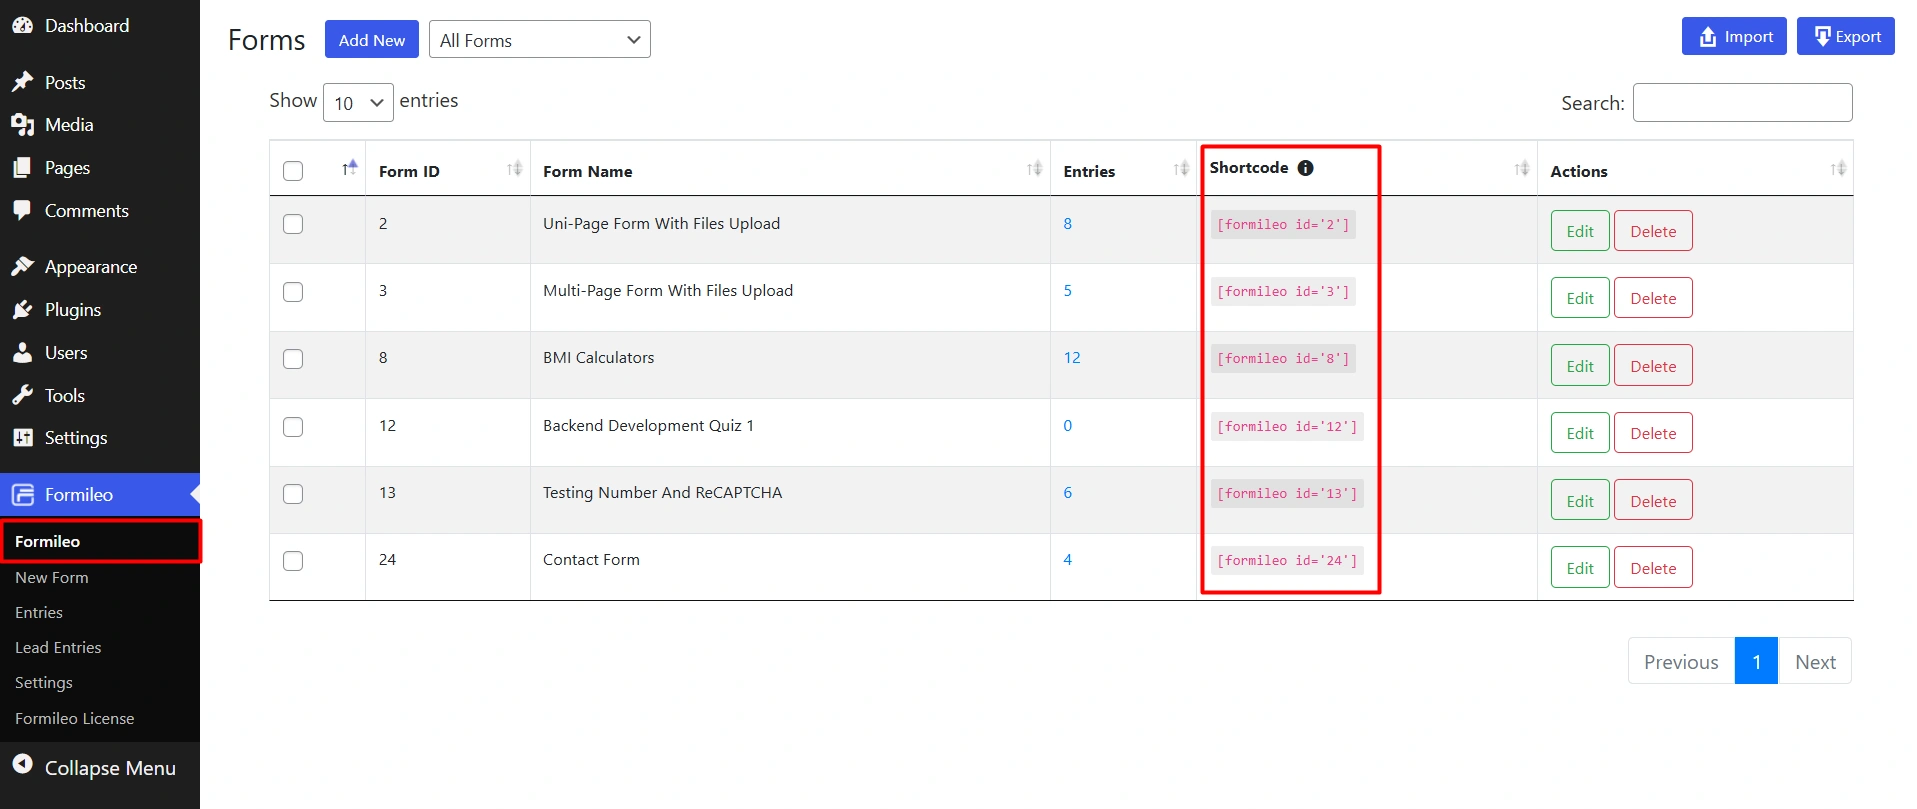Open the All Forms filter dropdown

pyautogui.click(x=539, y=40)
